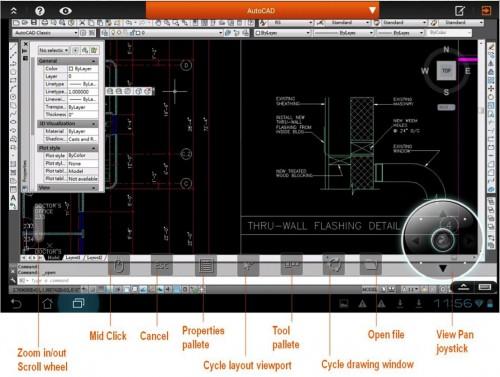Toggle the MODEL space button in status bar
This screenshot has width=500, height=377.
coord(369,289)
